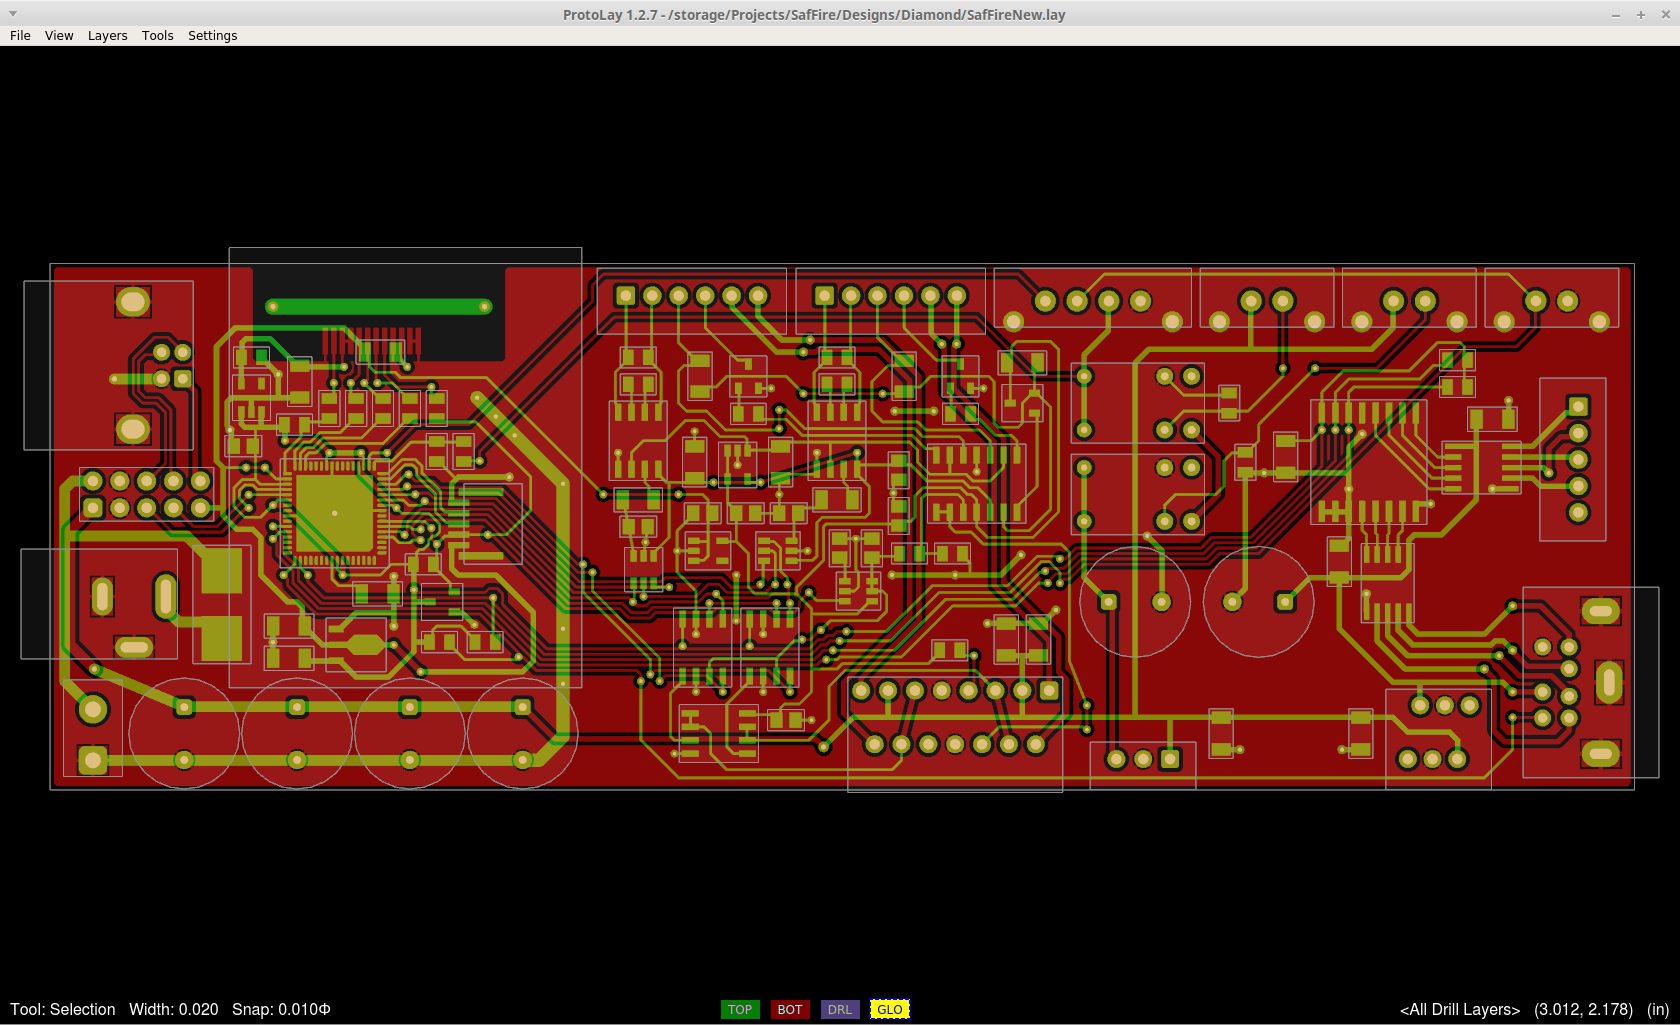Open the window menu arrow in title bar
This screenshot has width=1680, height=1025.
pyautogui.click(x=13, y=14)
